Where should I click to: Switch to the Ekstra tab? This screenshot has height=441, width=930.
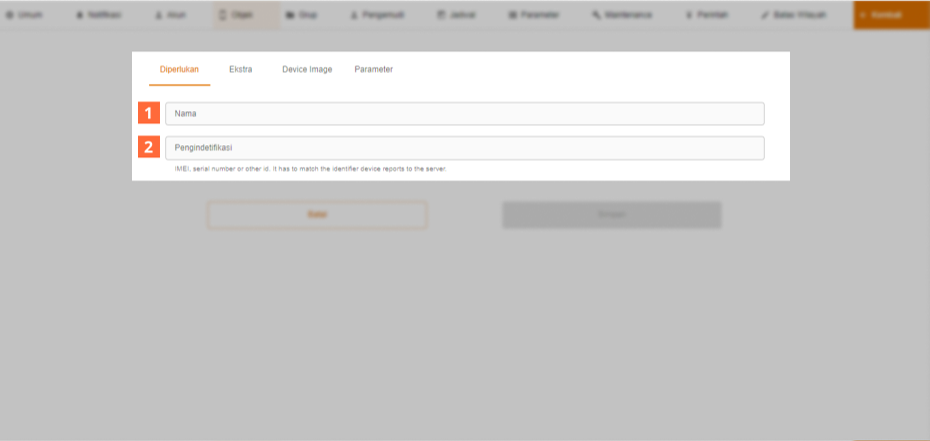click(x=240, y=70)
